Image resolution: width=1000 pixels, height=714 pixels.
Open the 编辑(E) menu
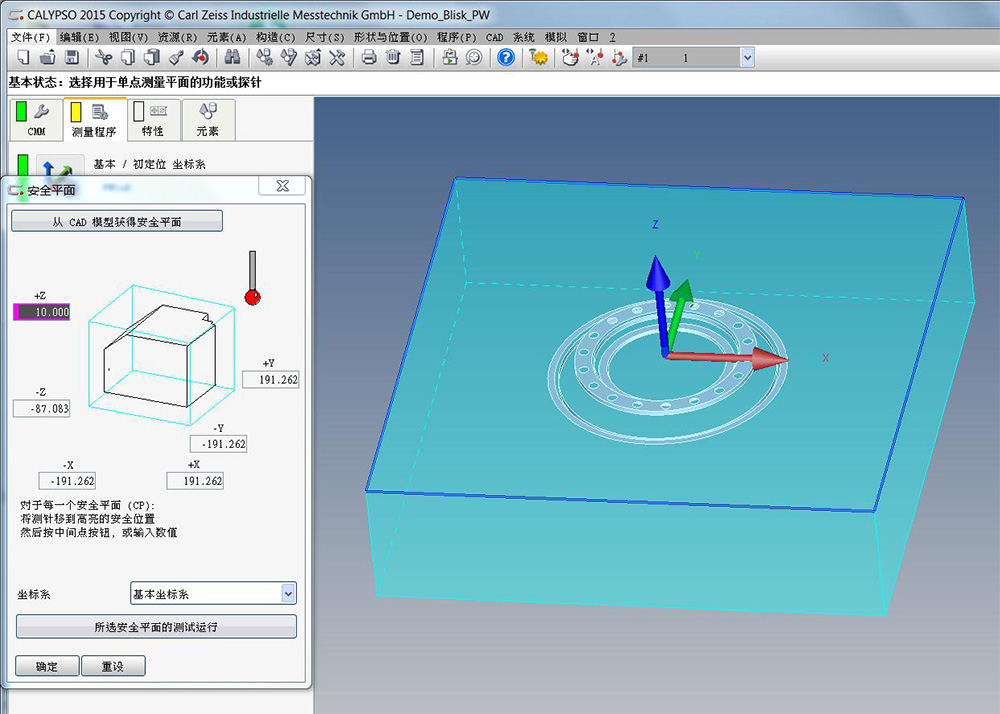click(79, 37)
